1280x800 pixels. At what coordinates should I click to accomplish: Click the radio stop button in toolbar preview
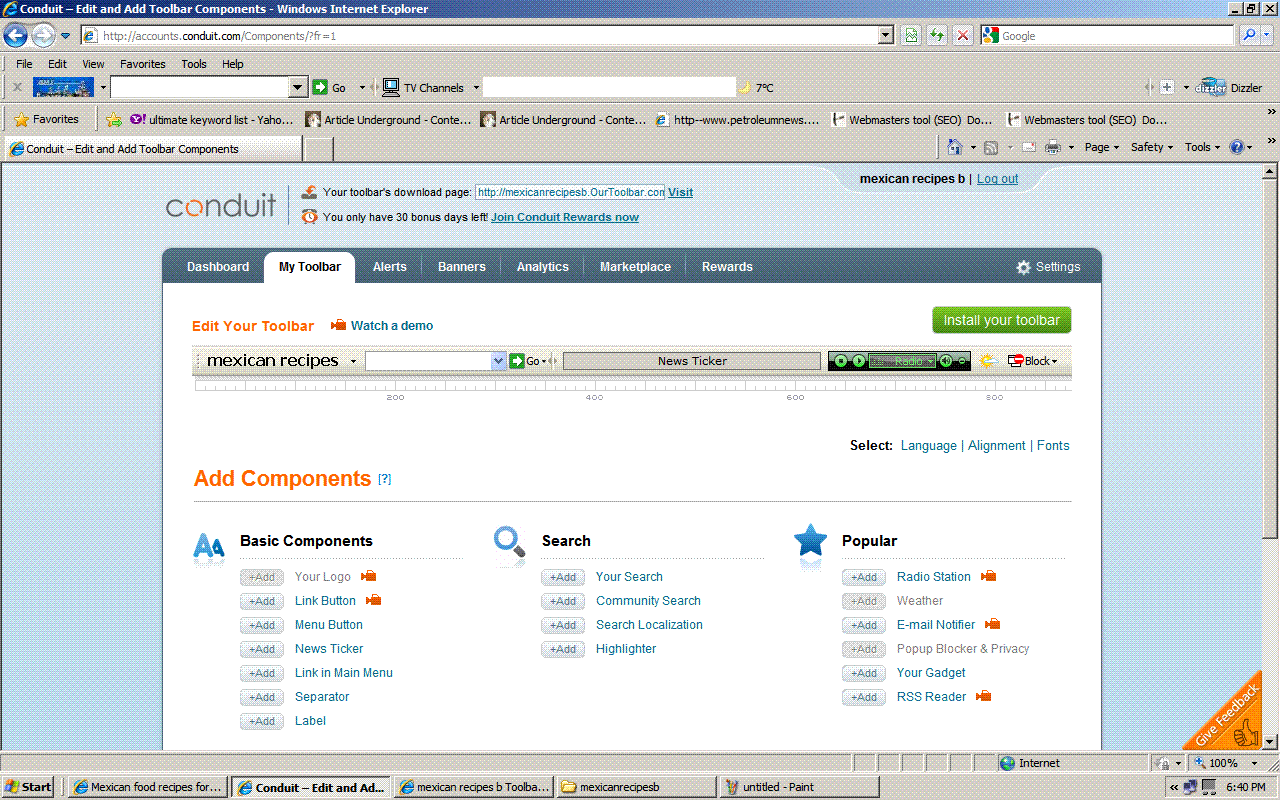point(842,361)
